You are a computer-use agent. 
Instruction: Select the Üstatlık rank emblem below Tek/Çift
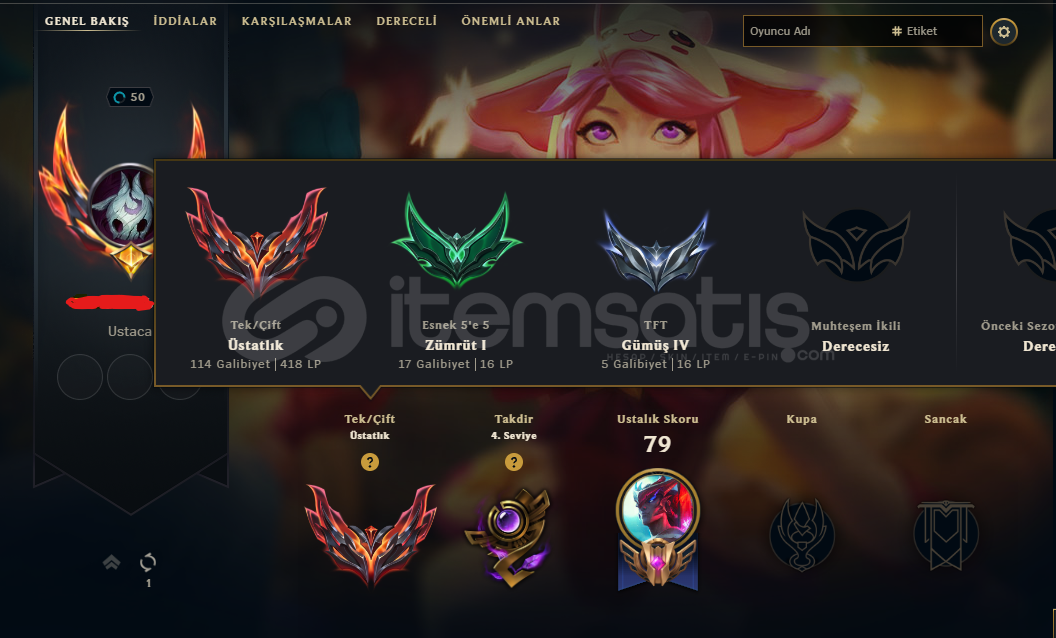click(370, 534)
